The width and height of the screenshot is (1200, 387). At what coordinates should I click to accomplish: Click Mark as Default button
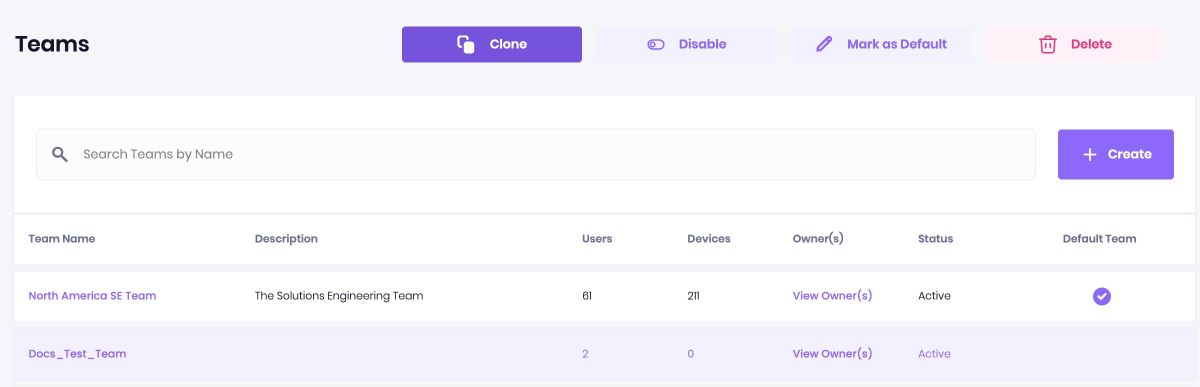[x=880, y=44]
